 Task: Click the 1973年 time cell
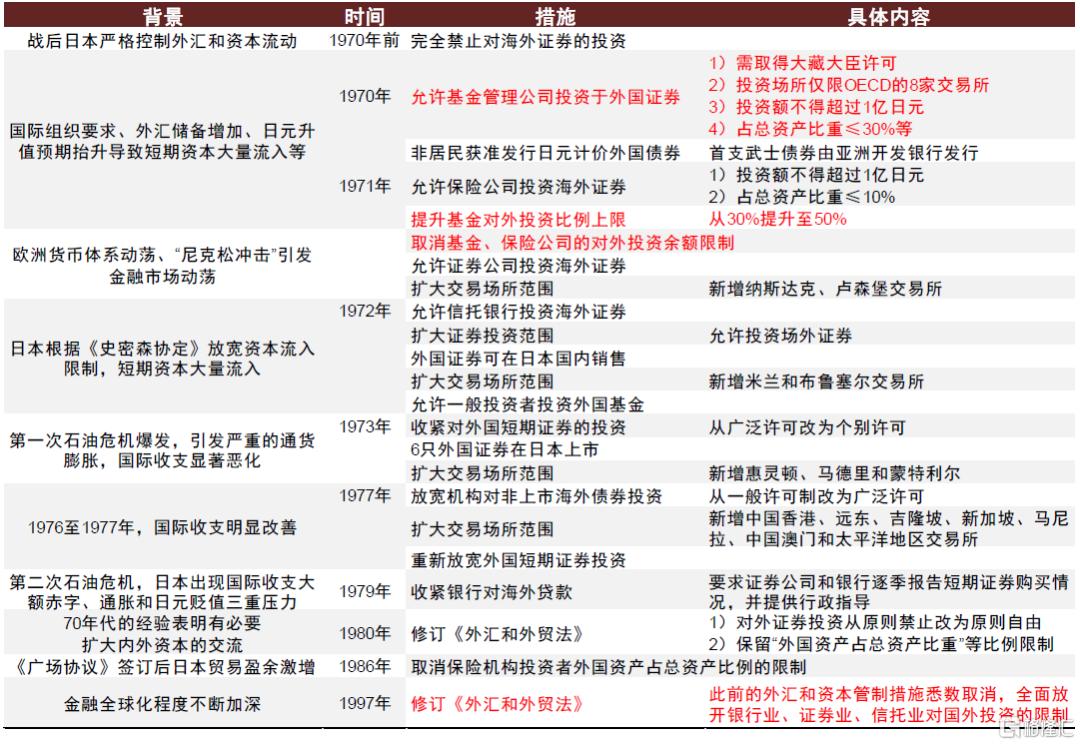click(364, 426)
